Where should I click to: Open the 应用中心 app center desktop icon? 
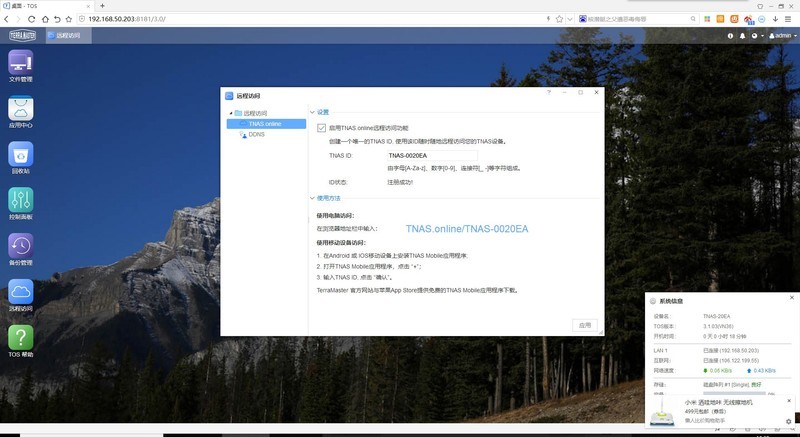pyautogui.click(x=20, y=112)
